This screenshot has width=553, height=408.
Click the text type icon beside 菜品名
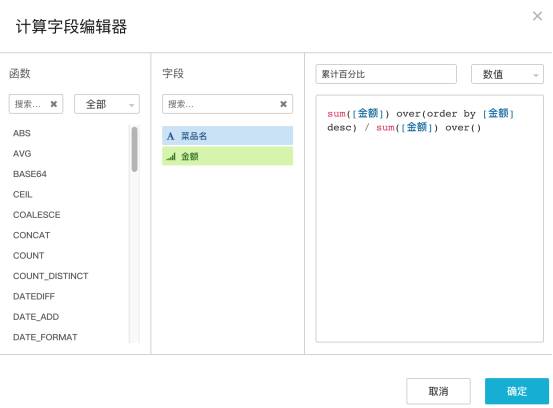tap(171, 136)
